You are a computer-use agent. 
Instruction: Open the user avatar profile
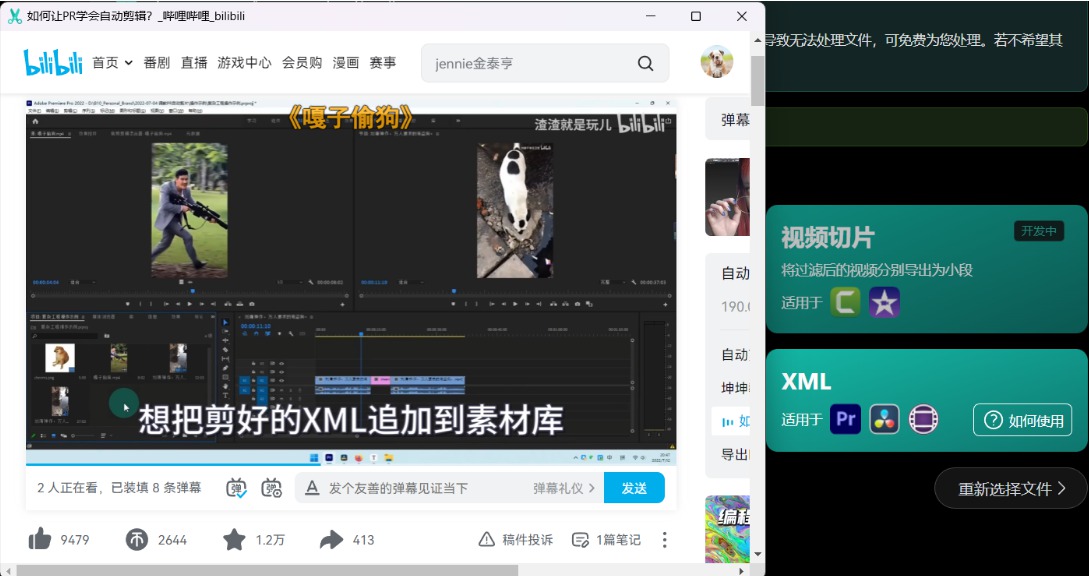[x=717, y=62]
